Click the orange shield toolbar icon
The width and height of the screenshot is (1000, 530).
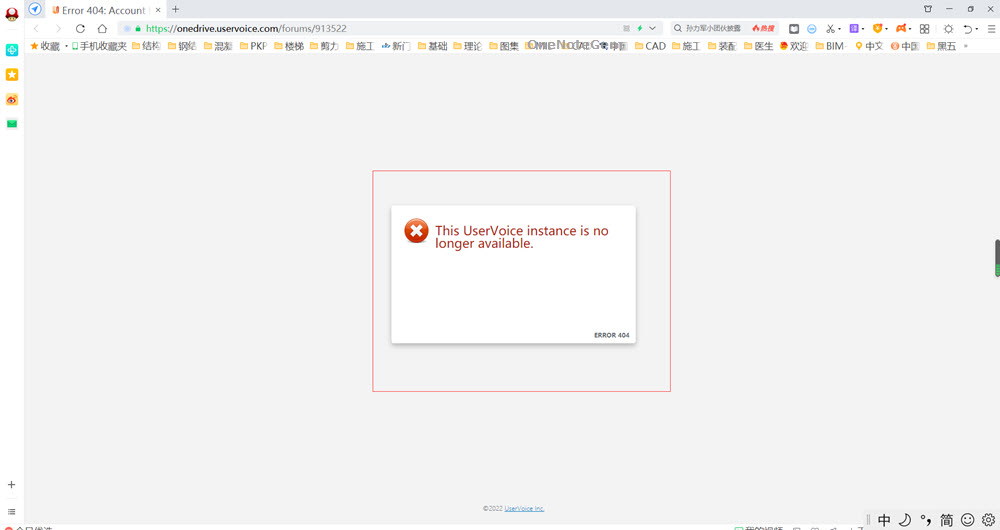coord(878,29)
